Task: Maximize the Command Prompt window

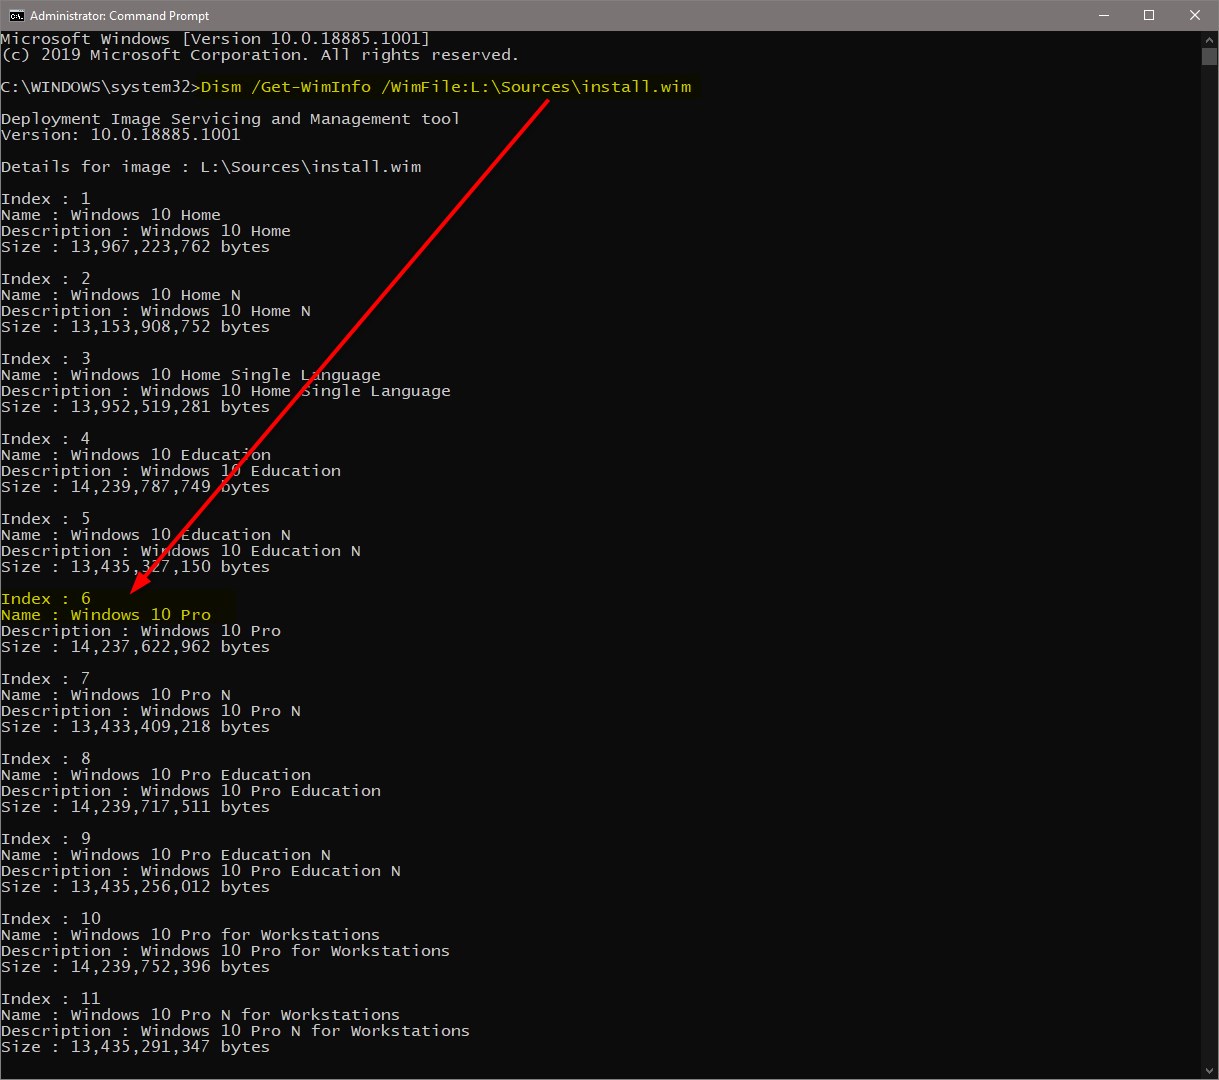Action: (1149, 15)
